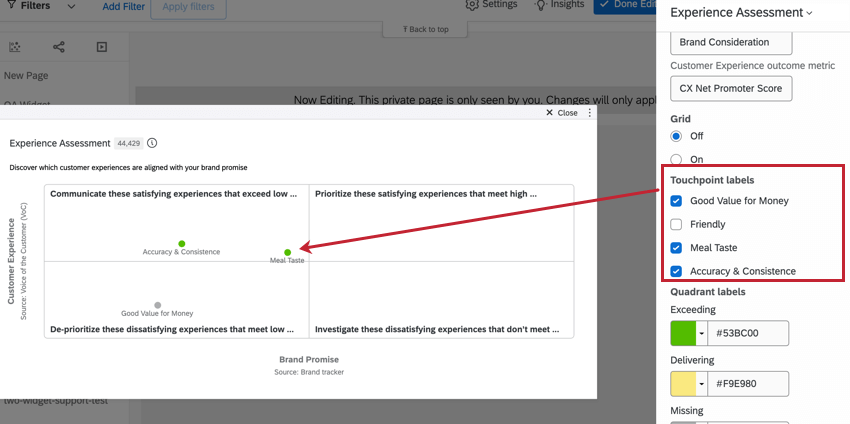This screenshot has width=850, height=424.
Task: Click the Accuracy & Consistence data point
Action: tap(182, 243)
